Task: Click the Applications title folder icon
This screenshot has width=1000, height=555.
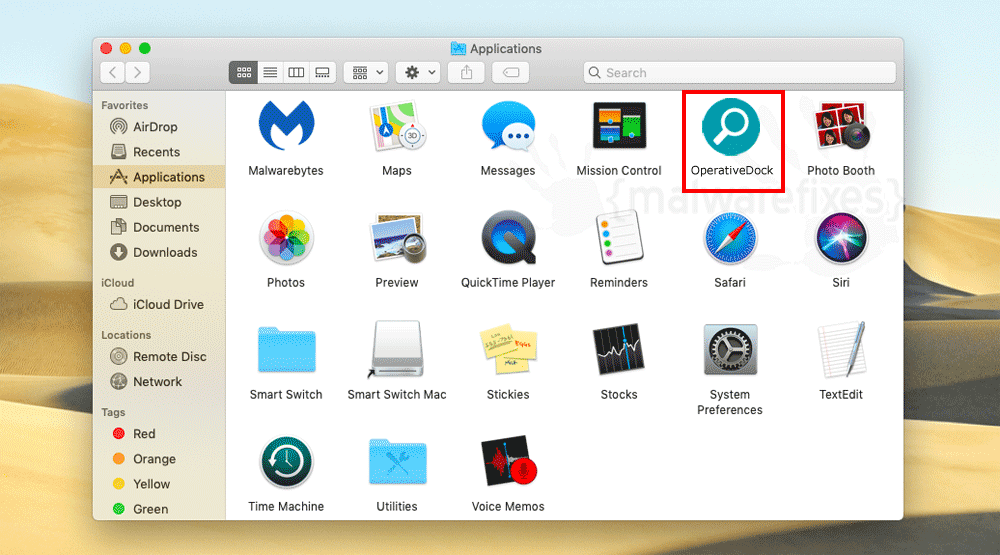Action: 458,48
